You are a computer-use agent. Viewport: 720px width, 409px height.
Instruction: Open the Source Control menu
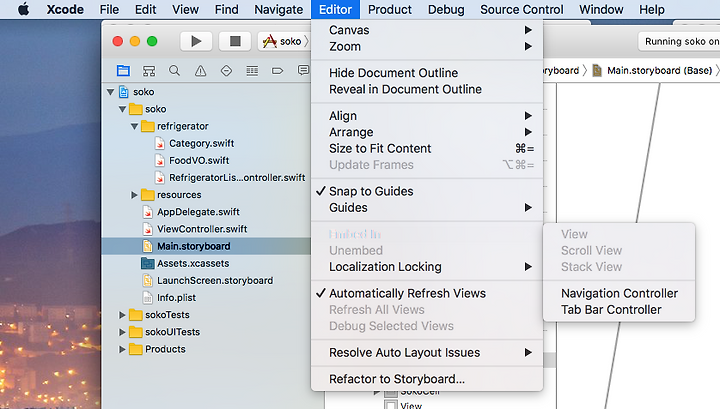522,9
